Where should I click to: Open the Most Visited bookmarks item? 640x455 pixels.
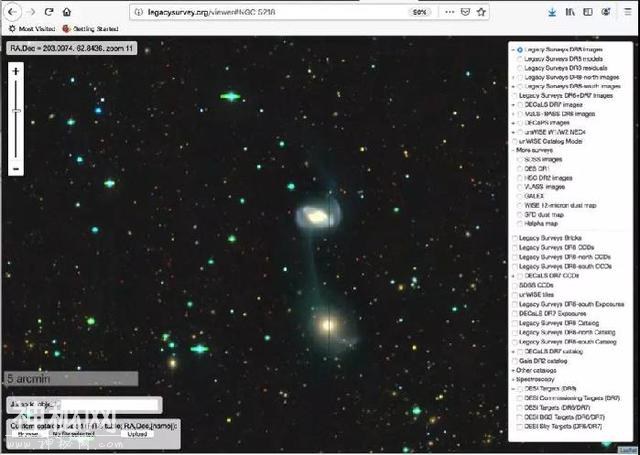point(32,29)
